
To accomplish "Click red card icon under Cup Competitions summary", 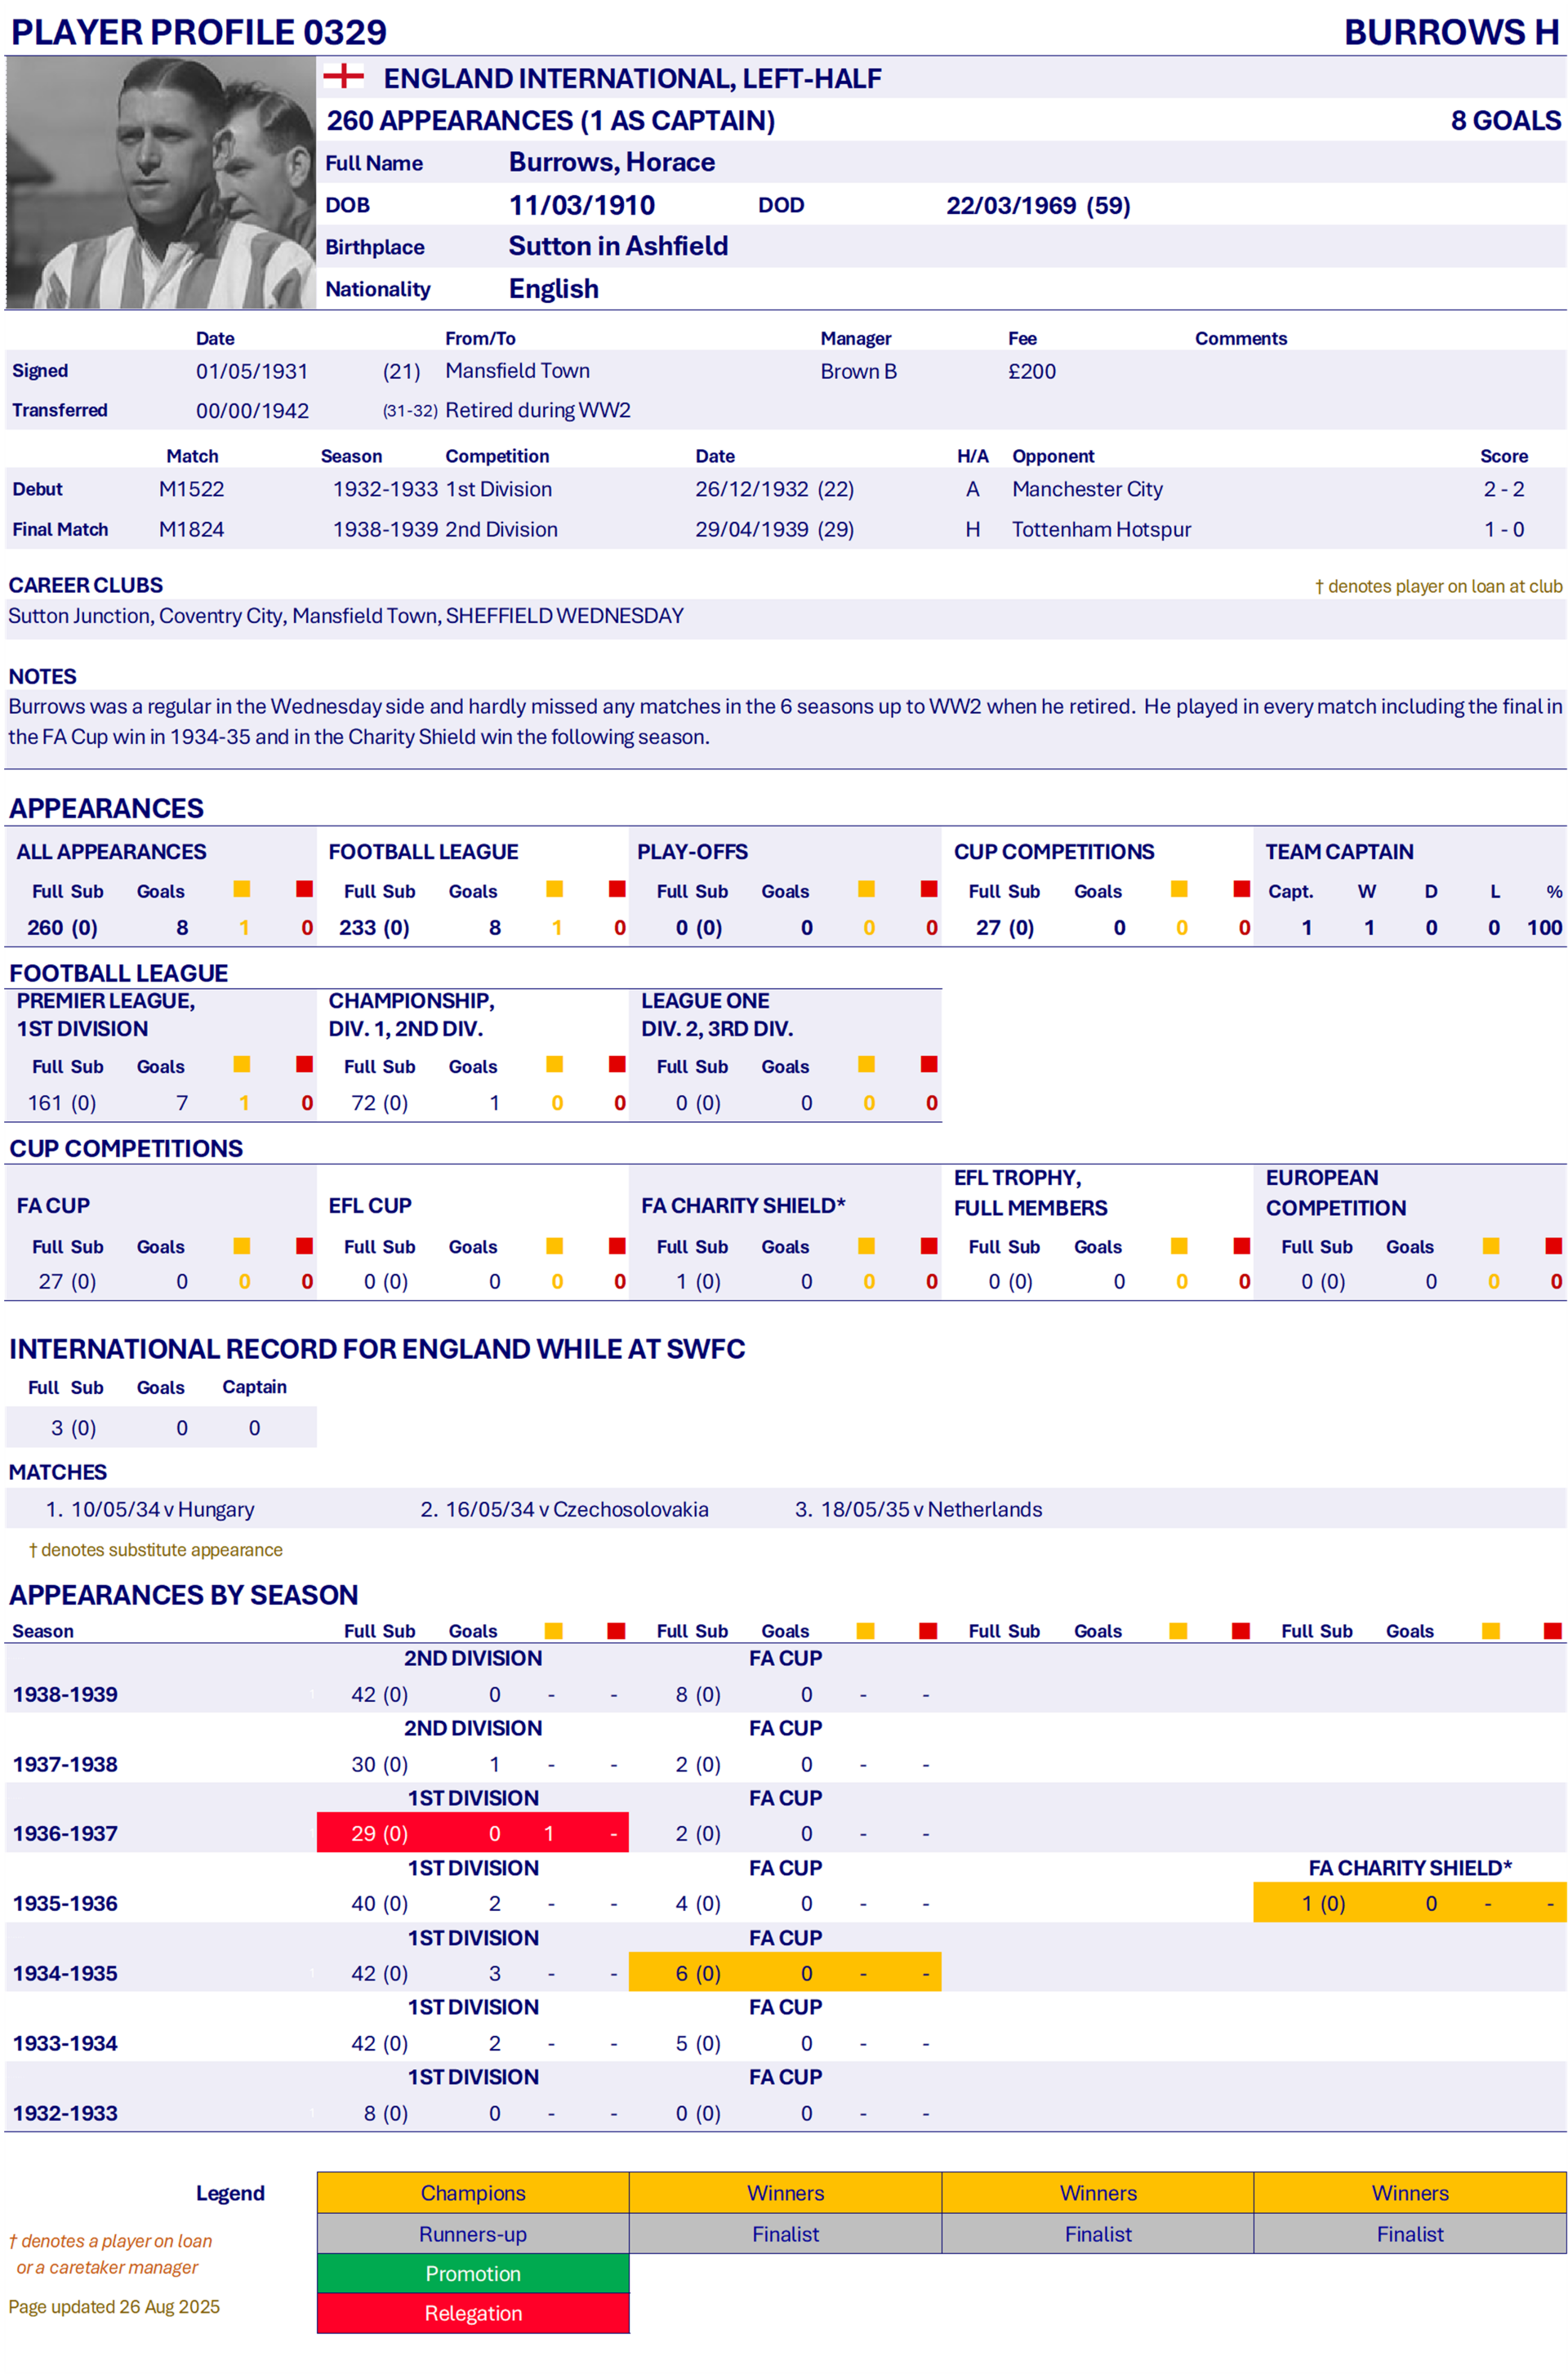I will (1242, 889).
